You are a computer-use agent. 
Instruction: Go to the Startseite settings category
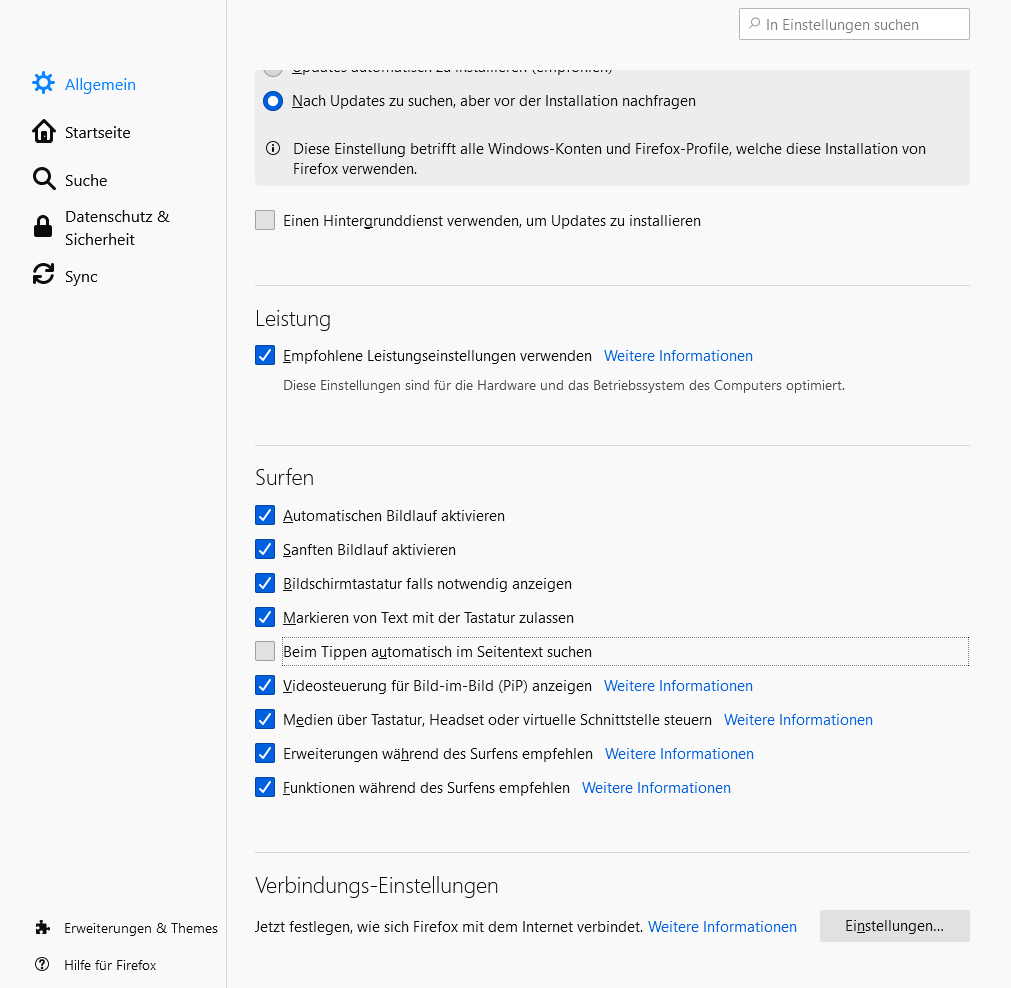[x=97, y=132]
